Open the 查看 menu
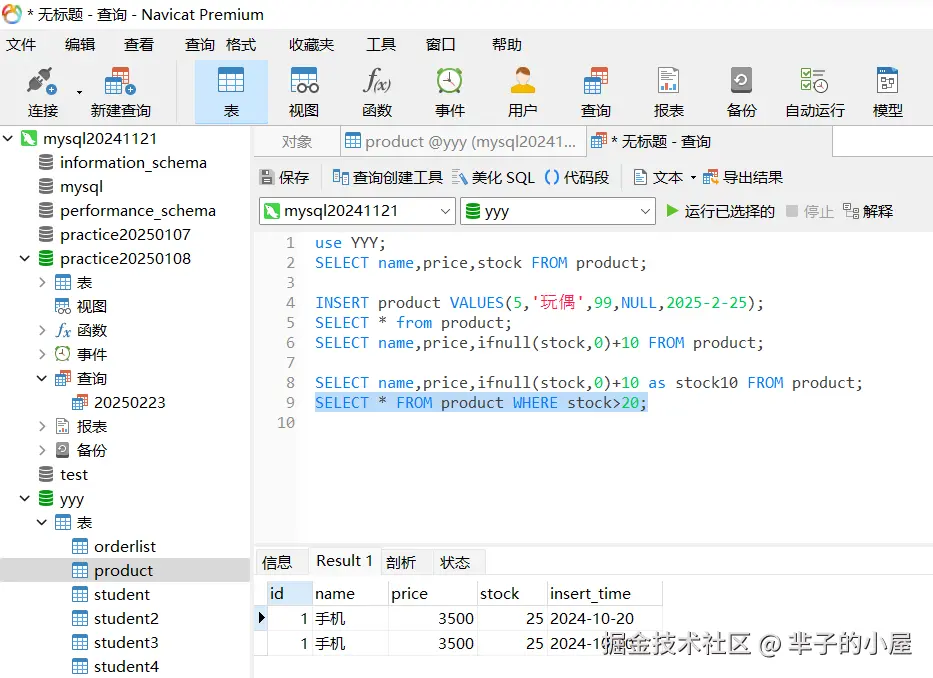Screen dimensions: 933x678 point(139,45)
